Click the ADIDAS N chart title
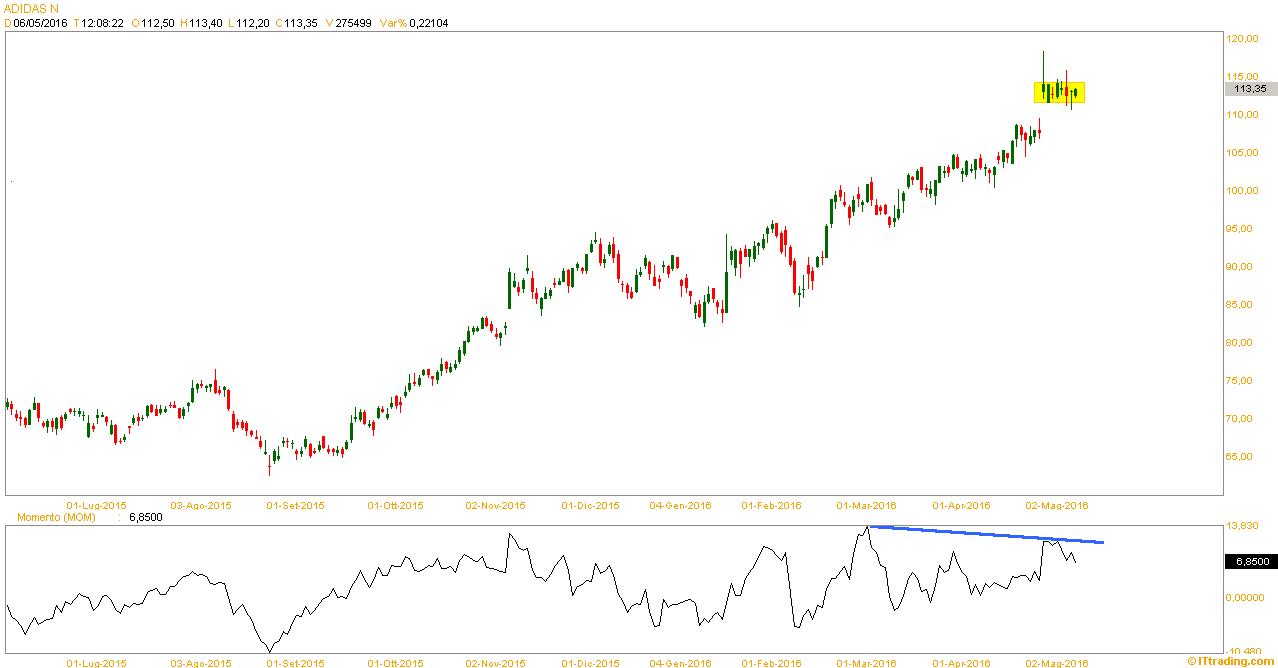Viewport: 1278px width, 668px height. pos(31,8)
